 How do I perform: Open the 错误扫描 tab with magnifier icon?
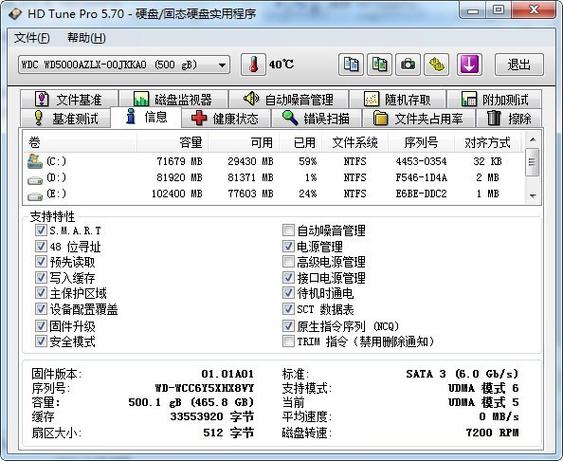pos(316,118)
